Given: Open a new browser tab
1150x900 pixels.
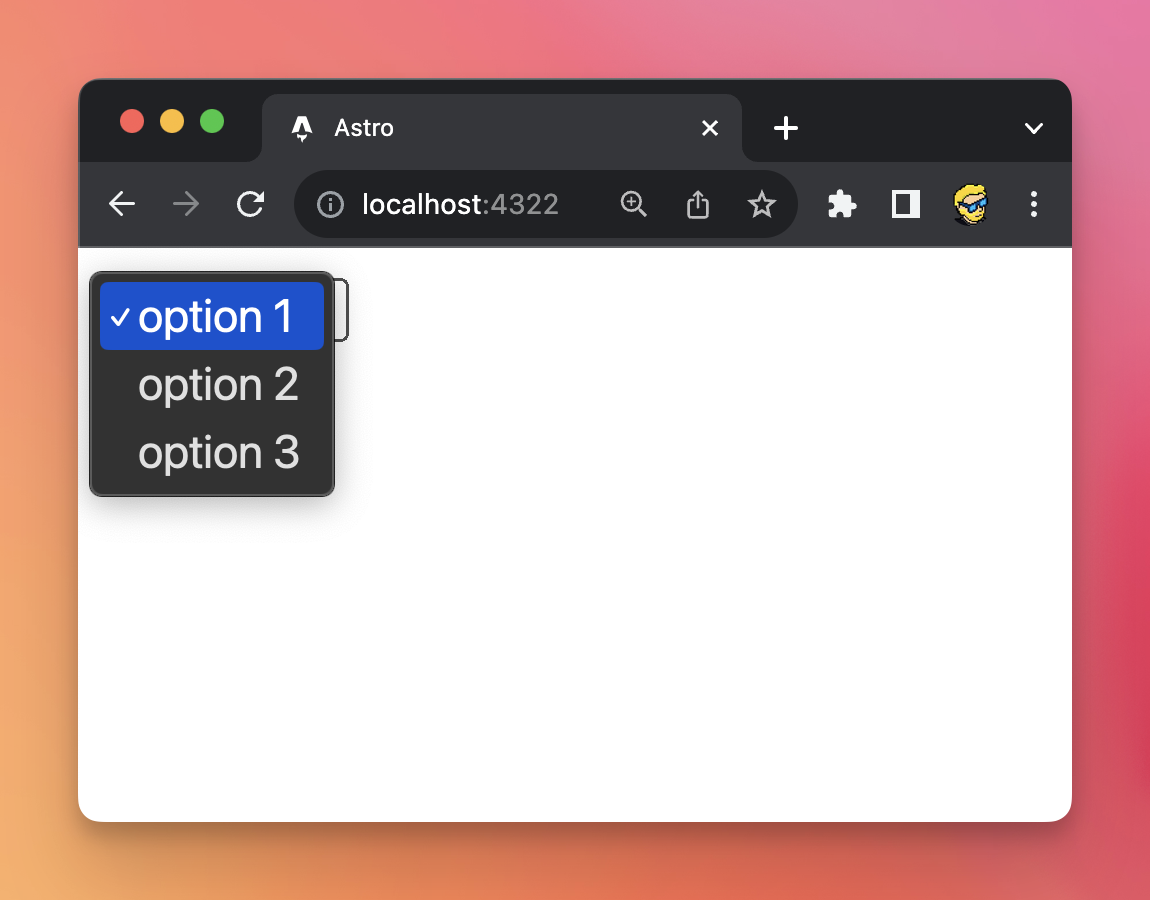Looking at the screenshot, I should 786,128.
